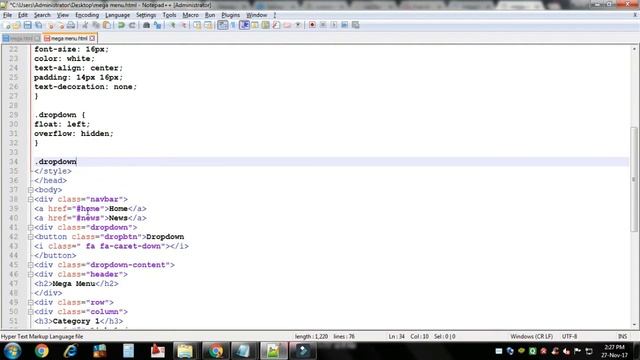Click the Copy toolbar icon
The image size is (640, 360).
[96, 25]
